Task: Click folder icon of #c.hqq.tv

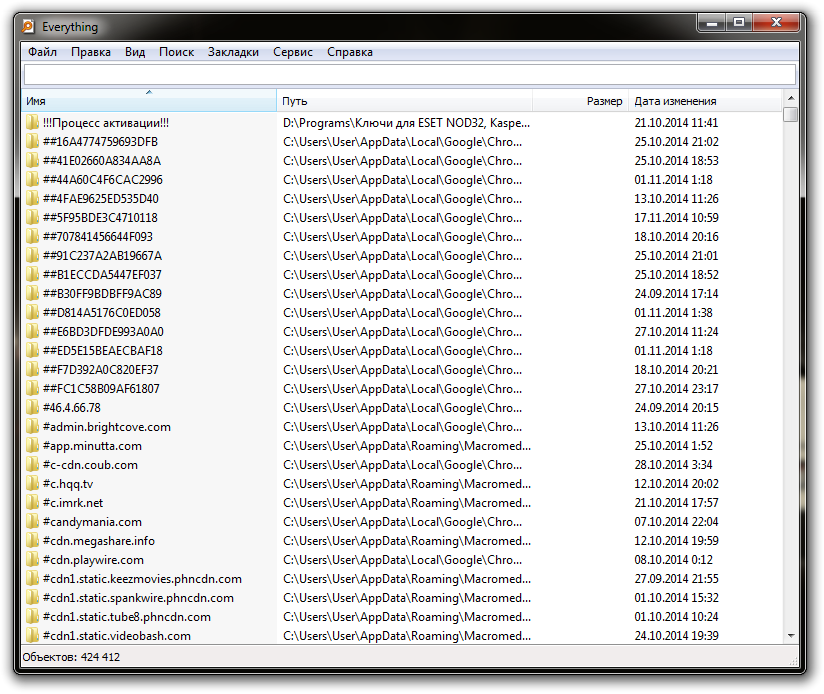Action: click(33, 484)
